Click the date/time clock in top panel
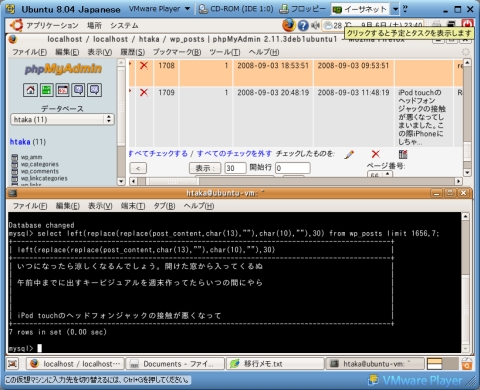The image size is (480, 390). pyautogui.click(x=392, y=25)
